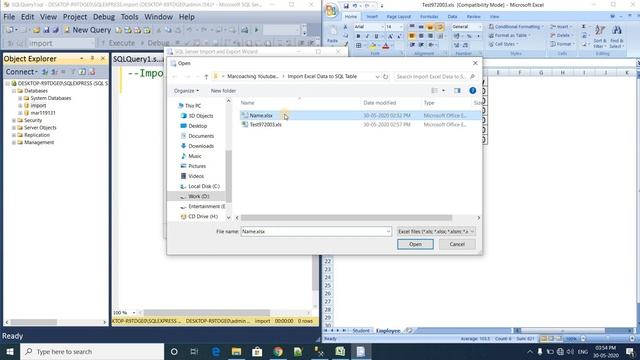The image size is (640, 360).
Task: Open the address bar previous locations dropdown
Action: (x=377, y=76)
